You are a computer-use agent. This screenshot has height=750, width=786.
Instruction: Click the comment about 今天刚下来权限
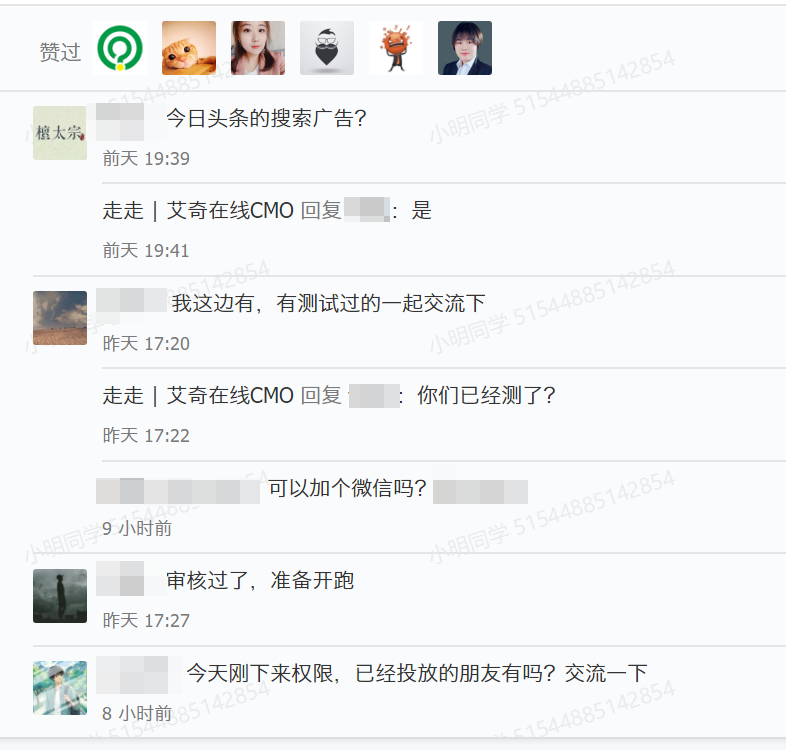(x=417, y=673)
